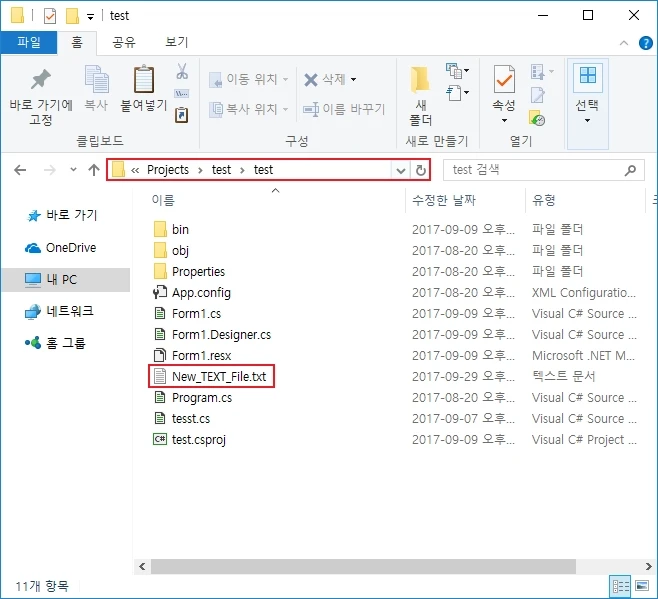Click the refresh button beside address bar

[x=421, y=170]
